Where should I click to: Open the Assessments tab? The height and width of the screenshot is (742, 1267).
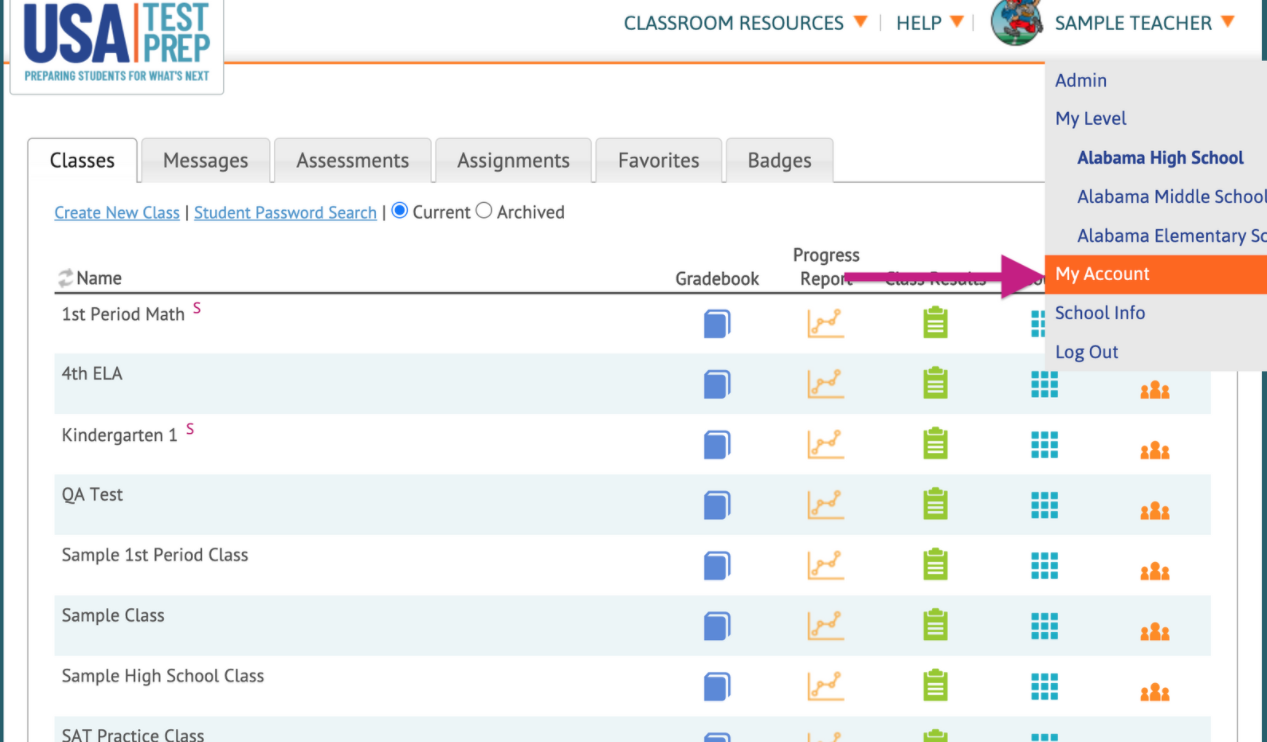[x=353, y=160]
